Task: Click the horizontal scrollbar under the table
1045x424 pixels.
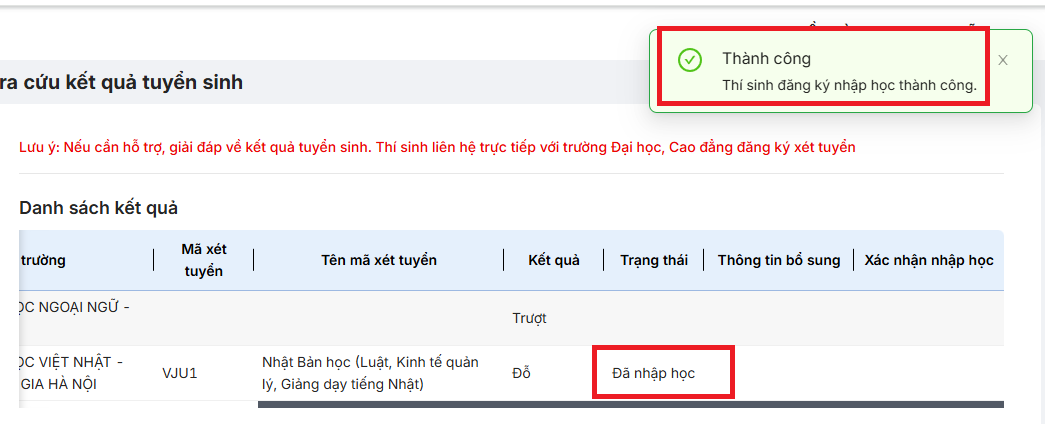Action: point(630,404)
